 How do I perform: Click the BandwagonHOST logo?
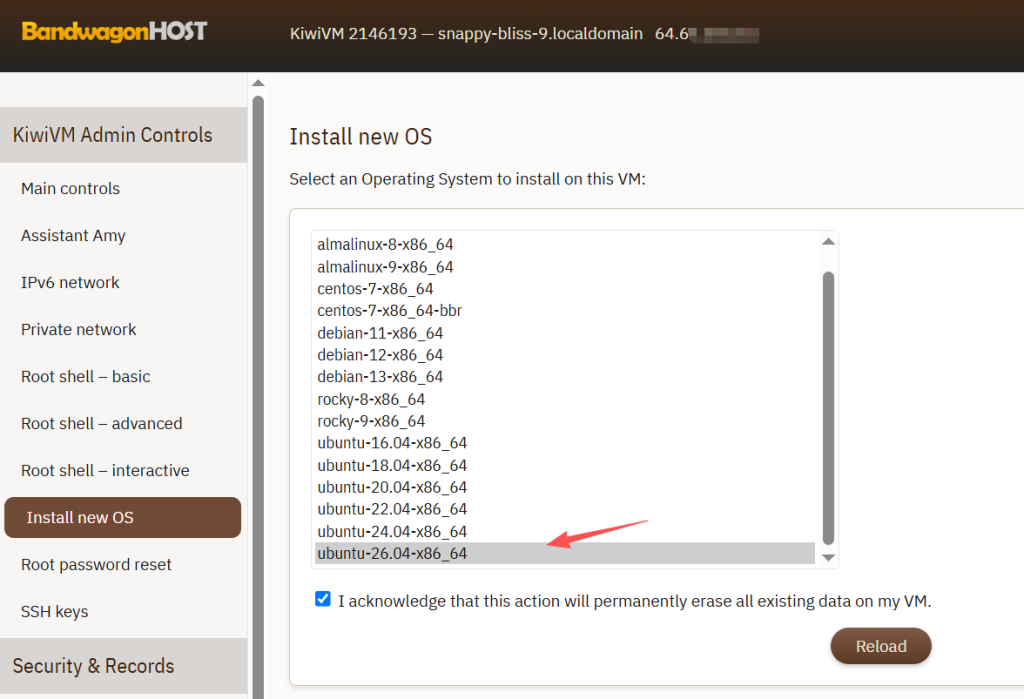click(114, 31)
